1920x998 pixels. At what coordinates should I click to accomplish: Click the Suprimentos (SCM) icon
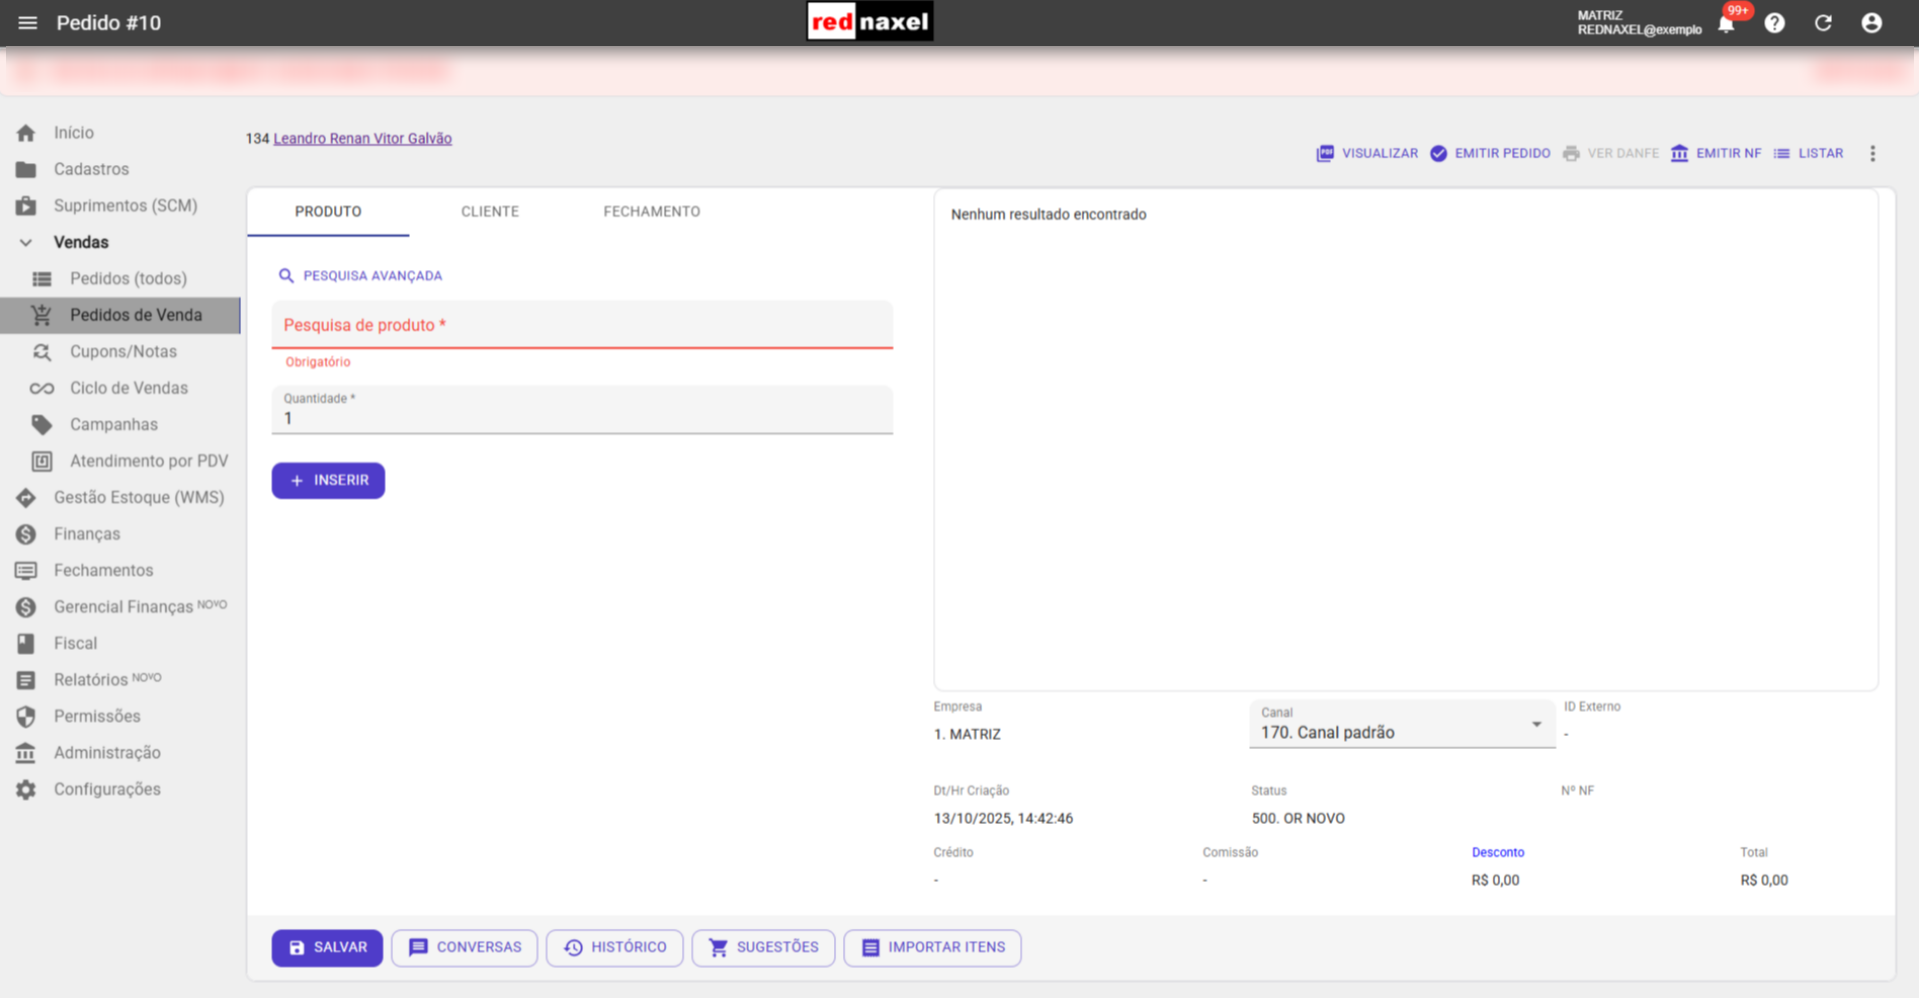(x=26, y=206)
